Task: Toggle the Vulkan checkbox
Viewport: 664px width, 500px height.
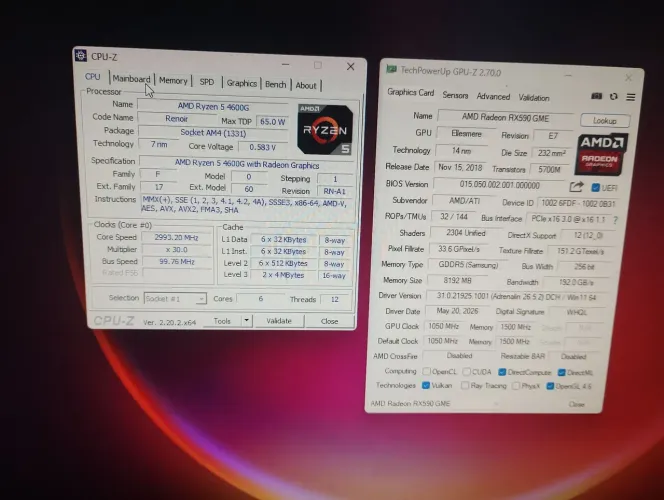Action: point(426,385)
